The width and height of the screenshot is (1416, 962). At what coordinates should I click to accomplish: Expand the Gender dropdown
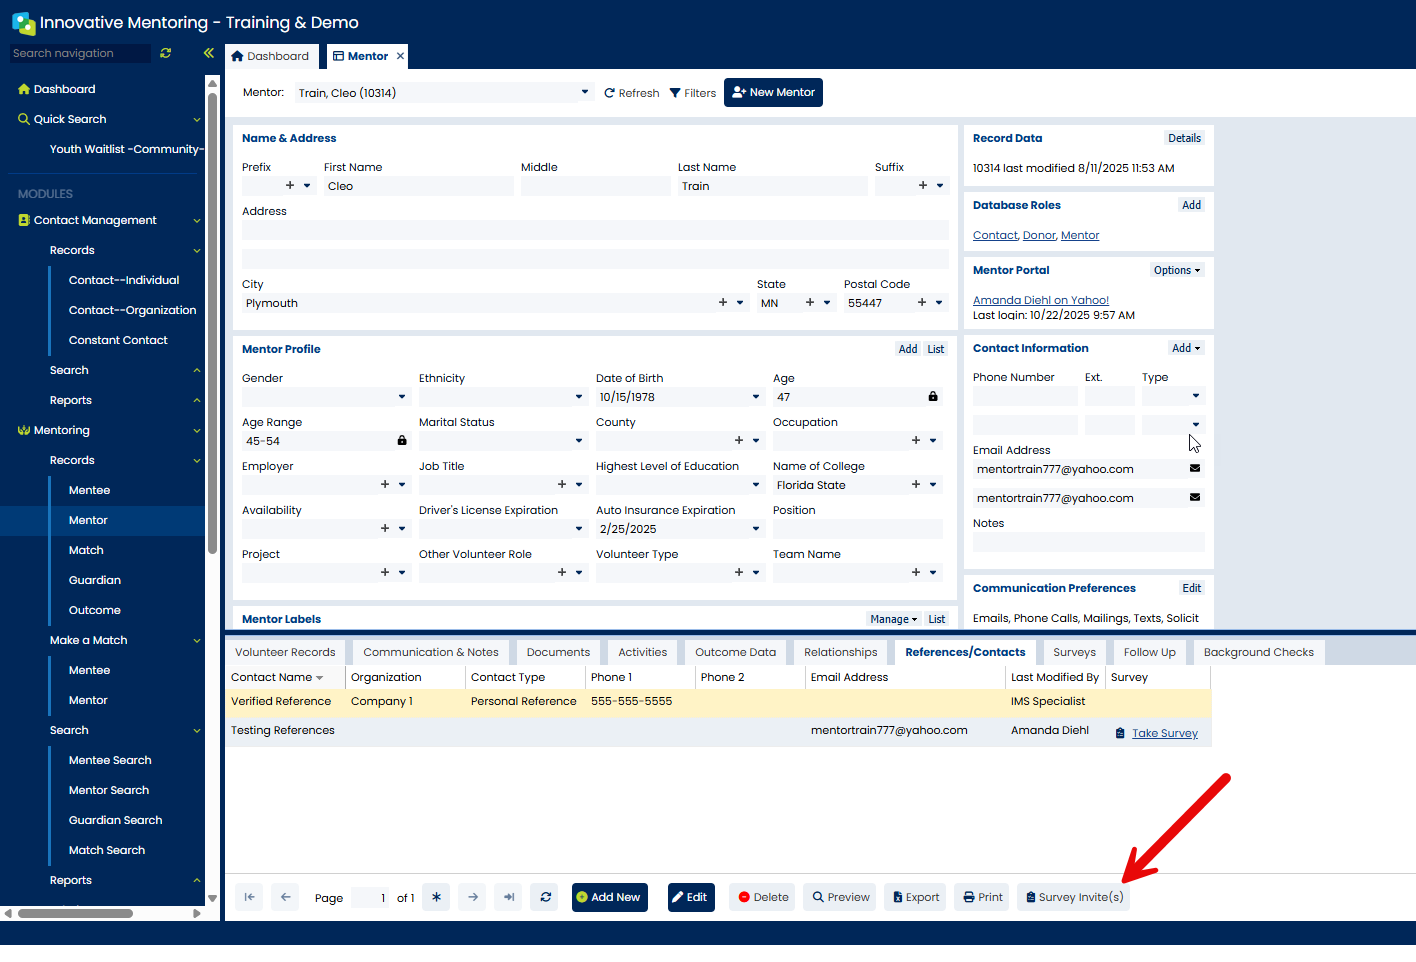(x=402, y=397)
